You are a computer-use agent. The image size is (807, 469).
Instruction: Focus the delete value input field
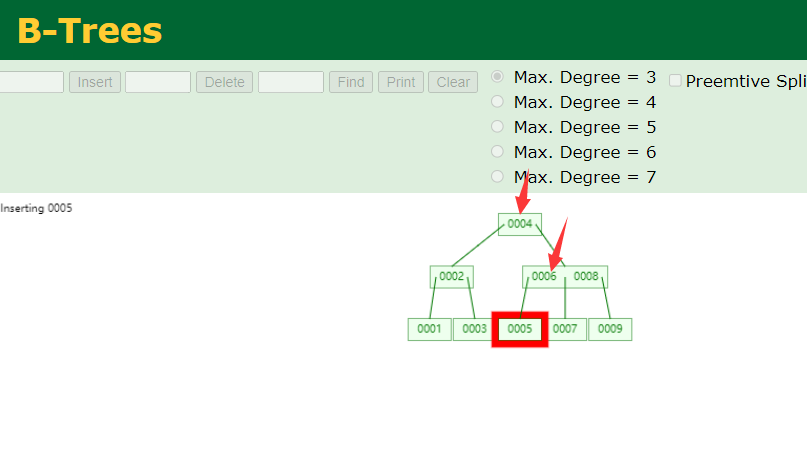click(158, 82)
